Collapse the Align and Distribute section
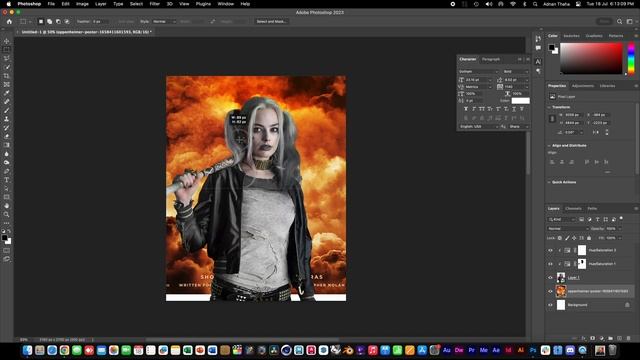 [x=549, y=145]
